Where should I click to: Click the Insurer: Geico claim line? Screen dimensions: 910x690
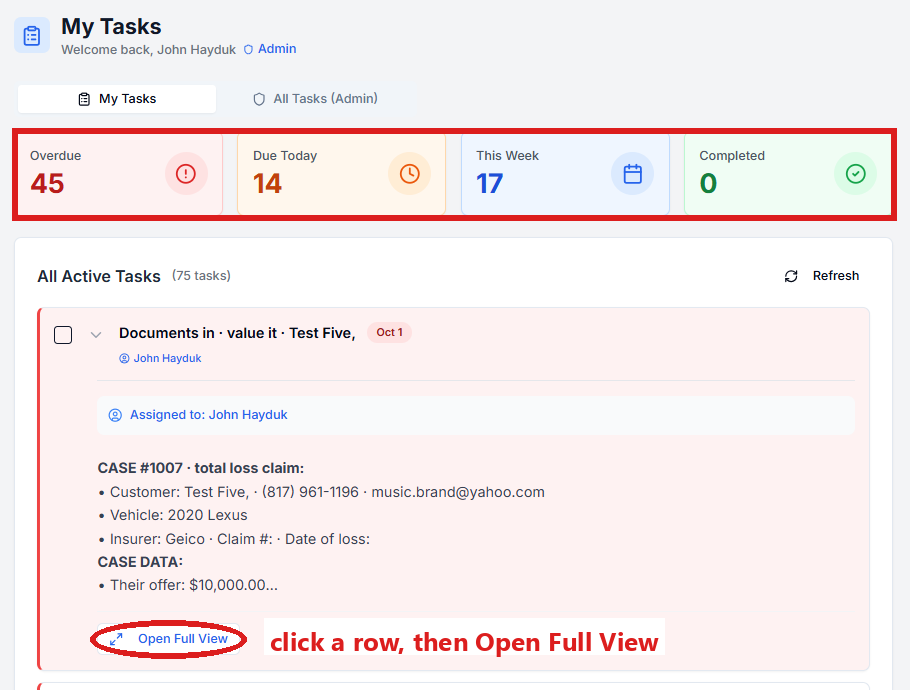coord(234,539)
